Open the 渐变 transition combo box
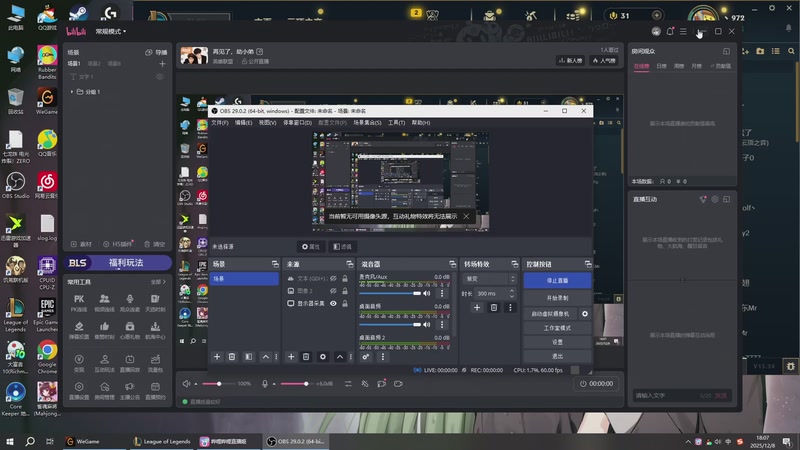800x450 pixels. (x=489, y=279)
